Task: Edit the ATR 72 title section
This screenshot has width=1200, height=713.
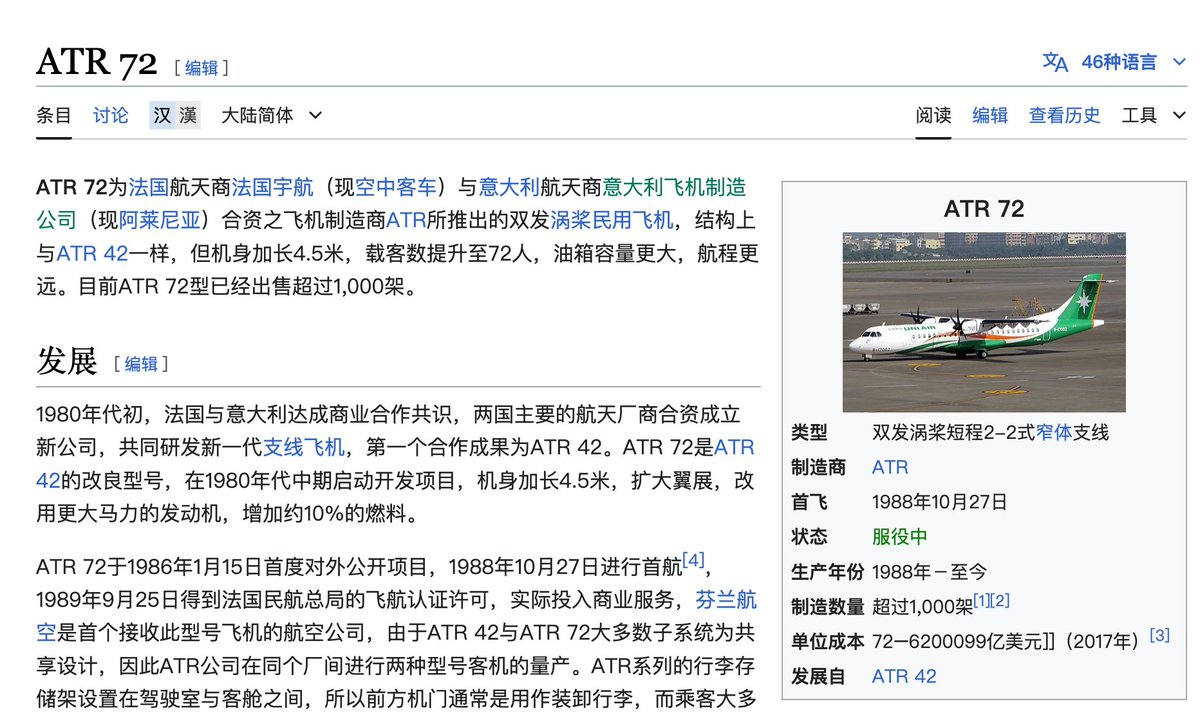Action: click(x=201, y=68)
